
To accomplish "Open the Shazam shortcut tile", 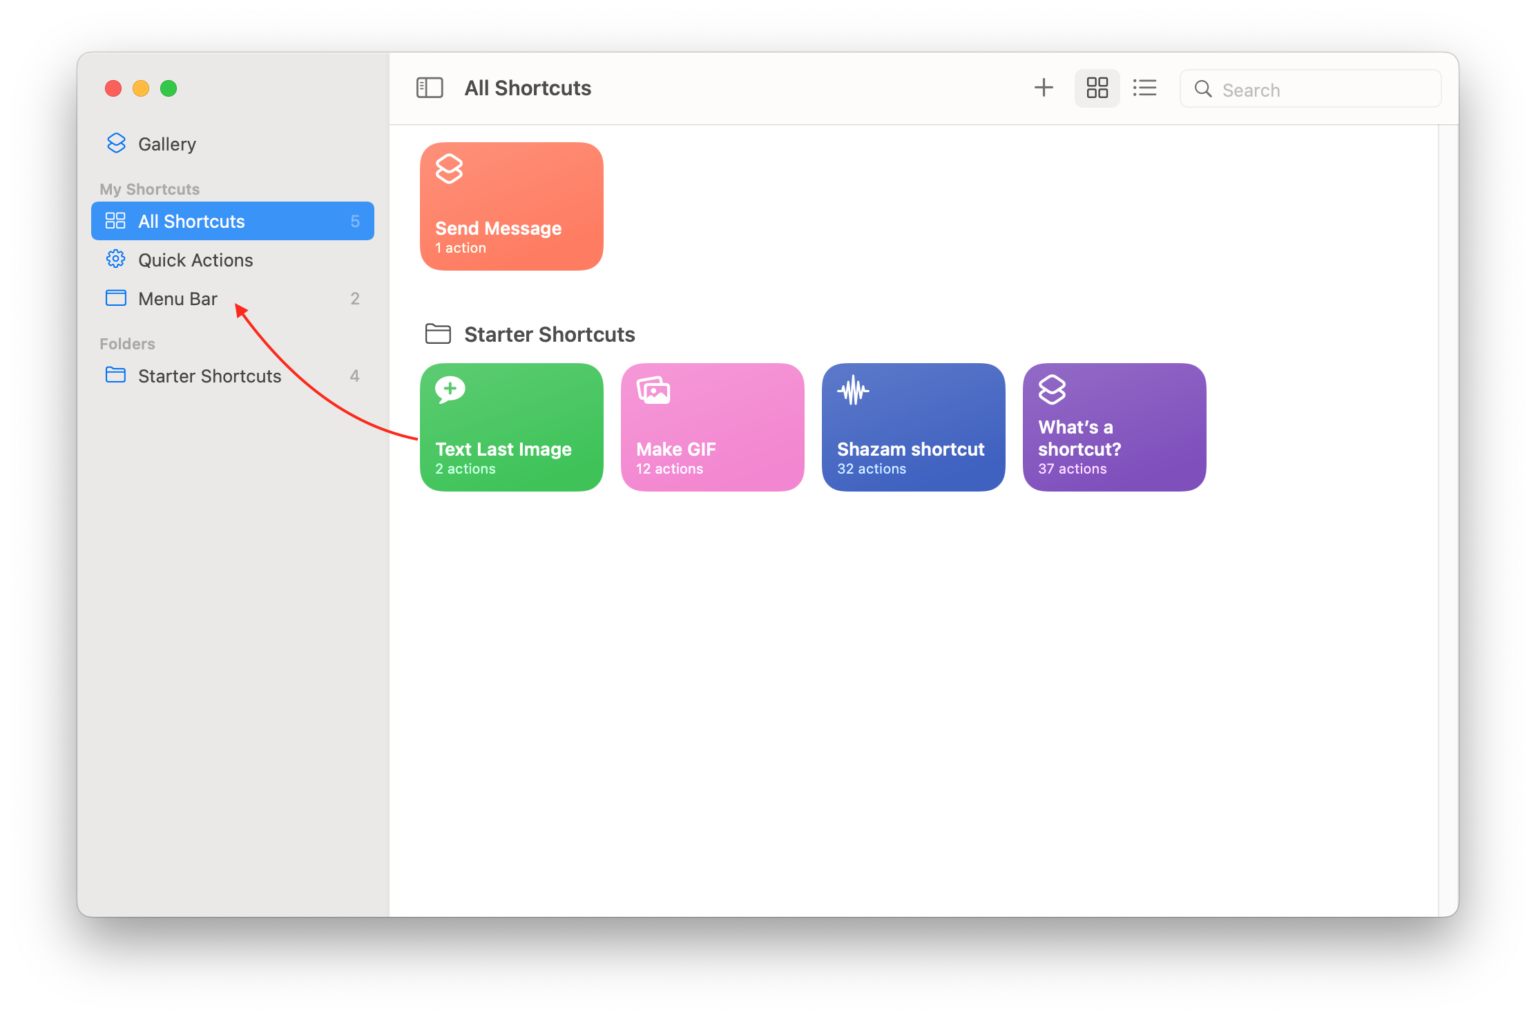I will tap(912, 427).
